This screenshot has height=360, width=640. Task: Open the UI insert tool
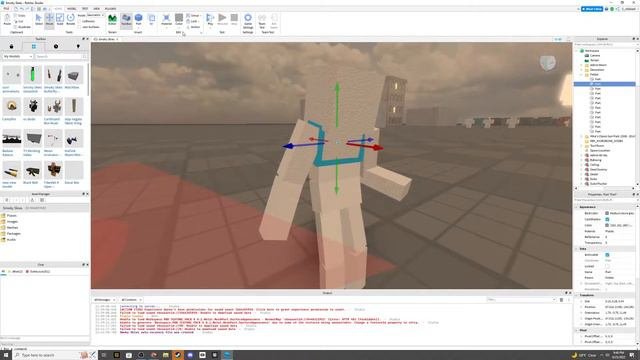151,19
